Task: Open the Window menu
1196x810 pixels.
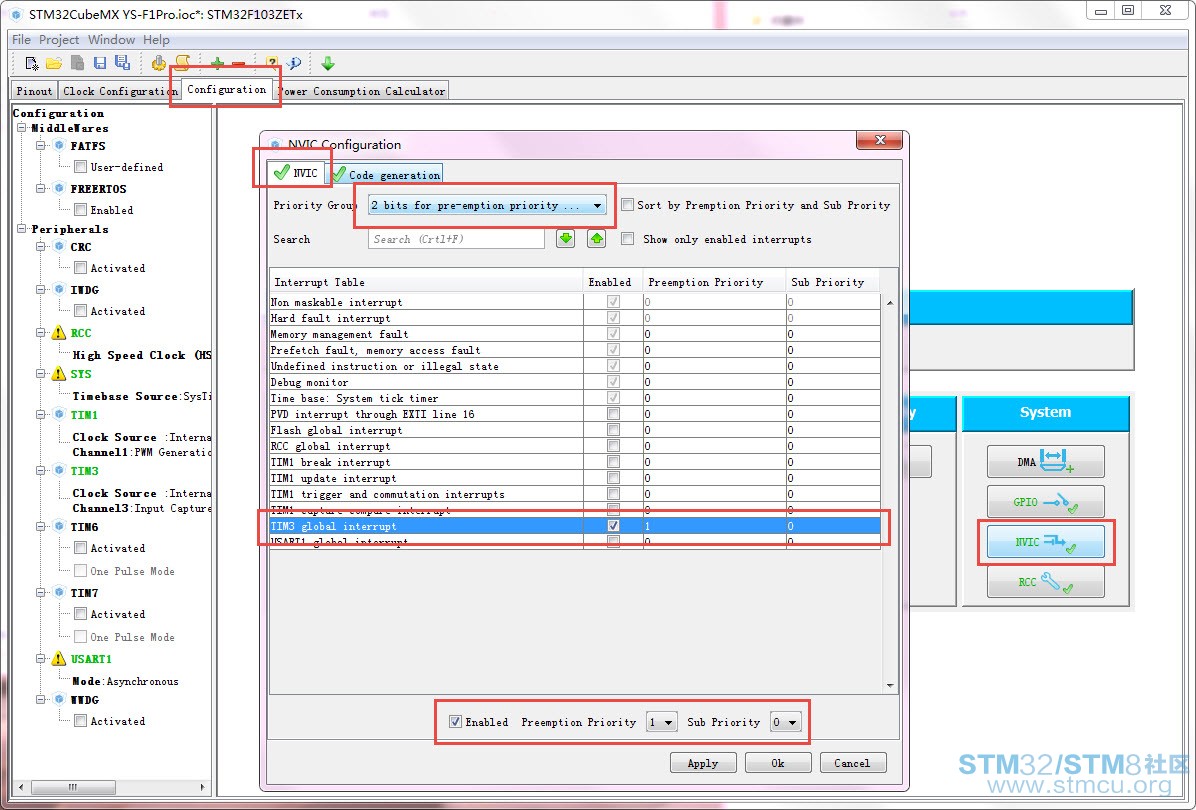Action: [111, 40]
